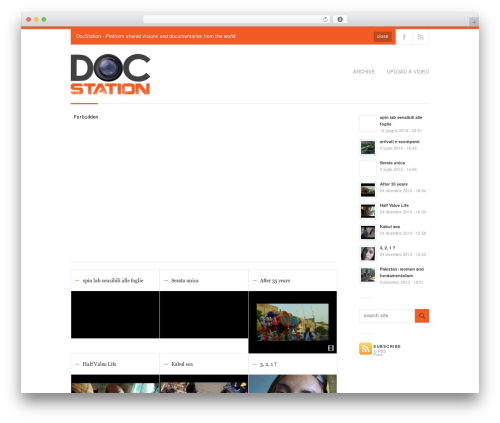Click the orange search magnifier button
This screenshot has width=500, height=423.
tap(422, 316)
